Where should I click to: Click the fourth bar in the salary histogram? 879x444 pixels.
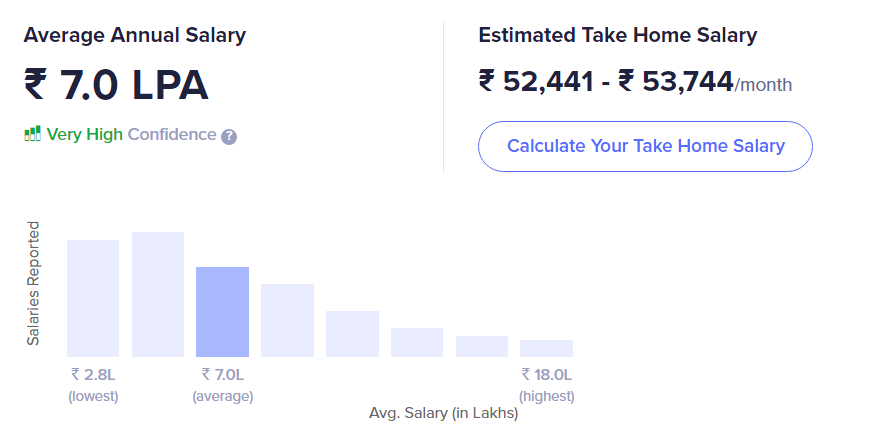(x=287, y=320)
